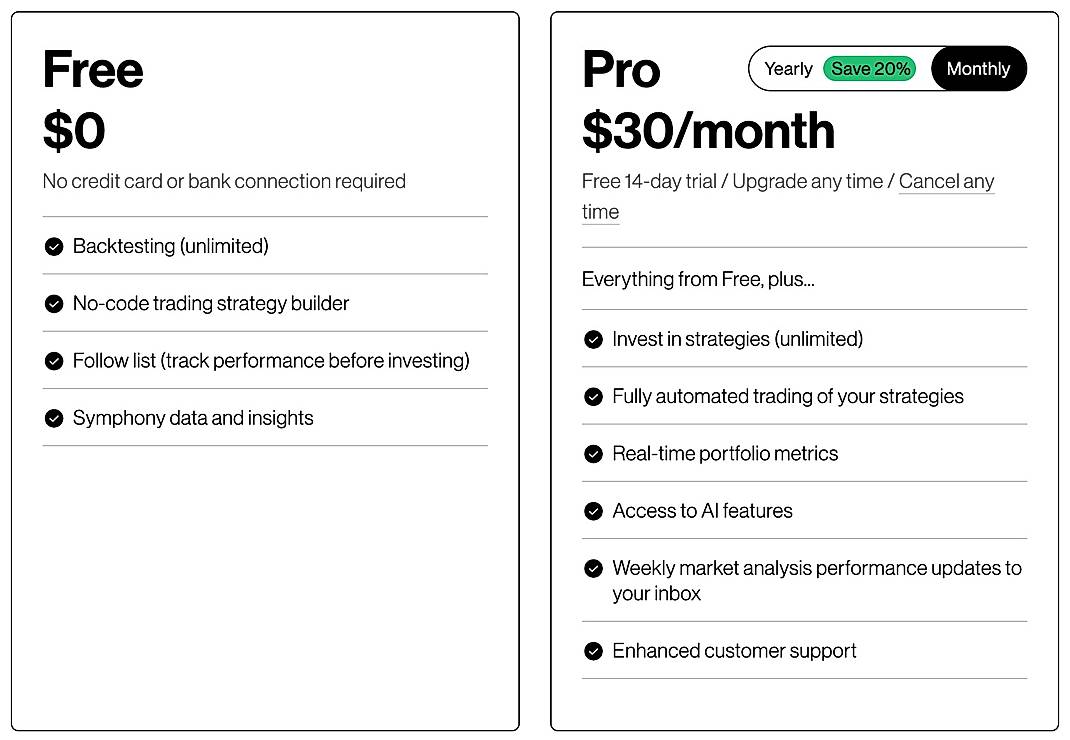Click the Everything from Free, plus text
The width and height of the screenshot is (1070, 740).
click(x=697, y=279)
